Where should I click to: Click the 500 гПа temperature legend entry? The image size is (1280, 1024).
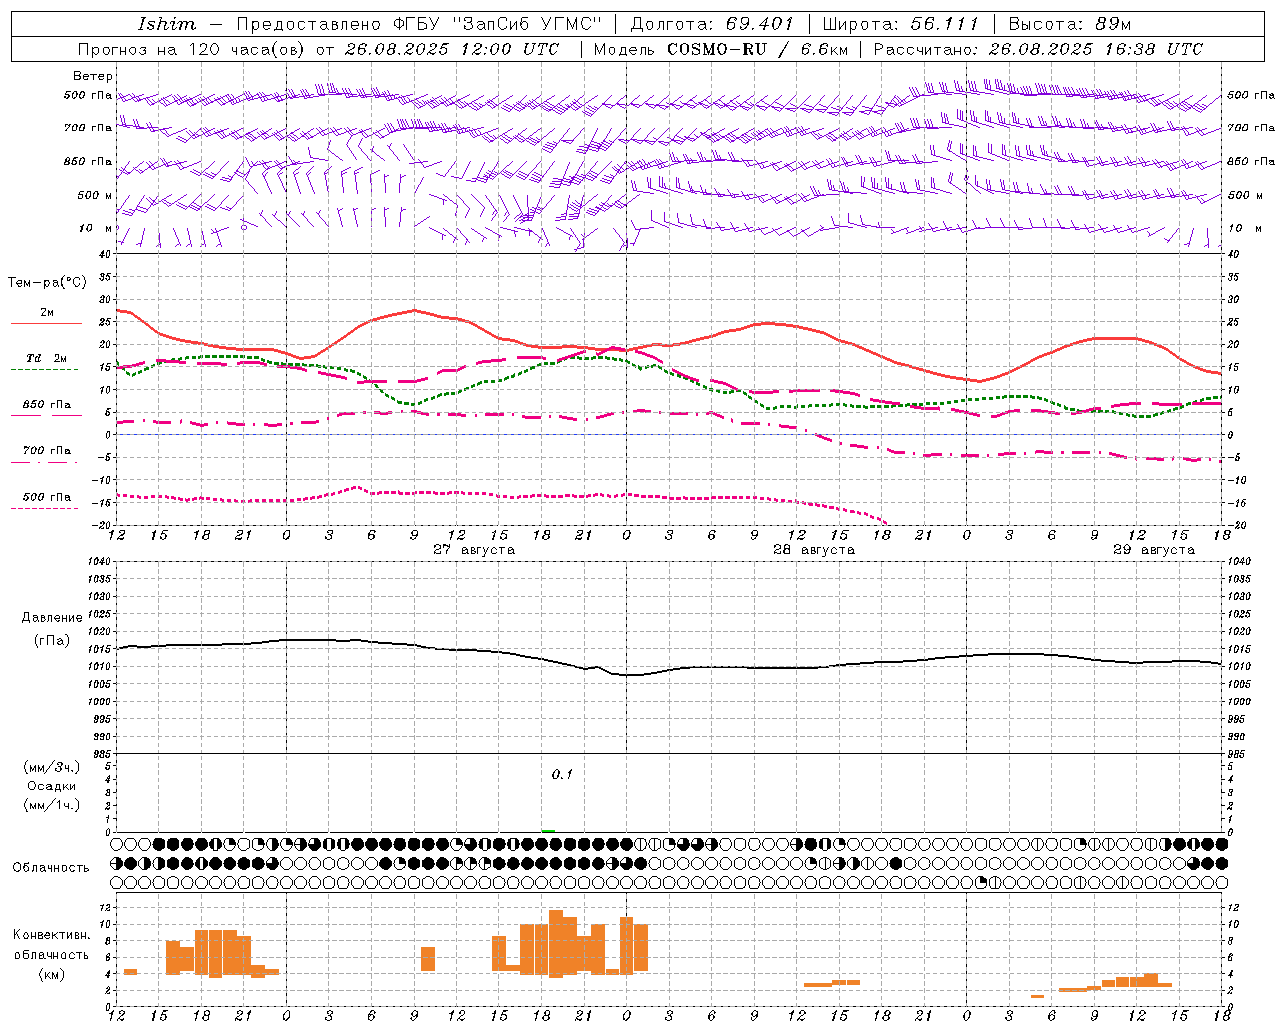click(x=47, y=497)
